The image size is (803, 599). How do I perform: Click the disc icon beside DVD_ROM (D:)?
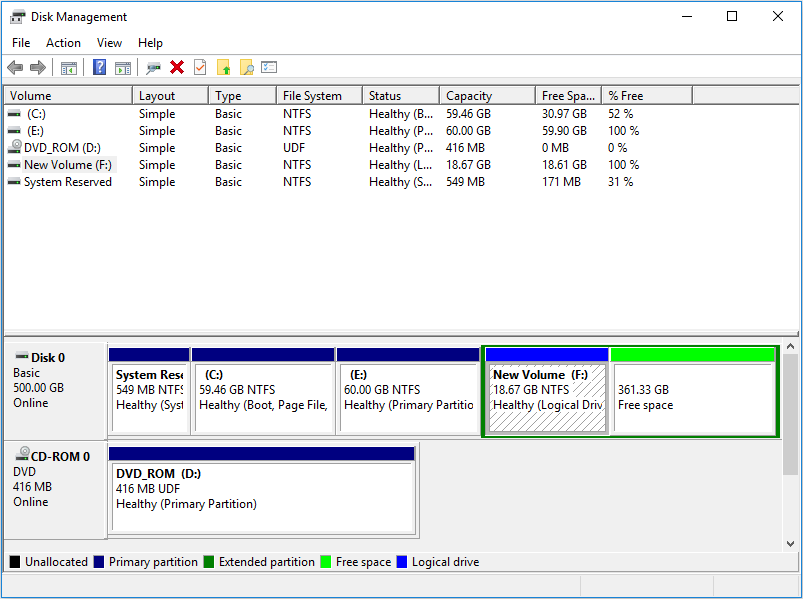(x=15, y=147)
